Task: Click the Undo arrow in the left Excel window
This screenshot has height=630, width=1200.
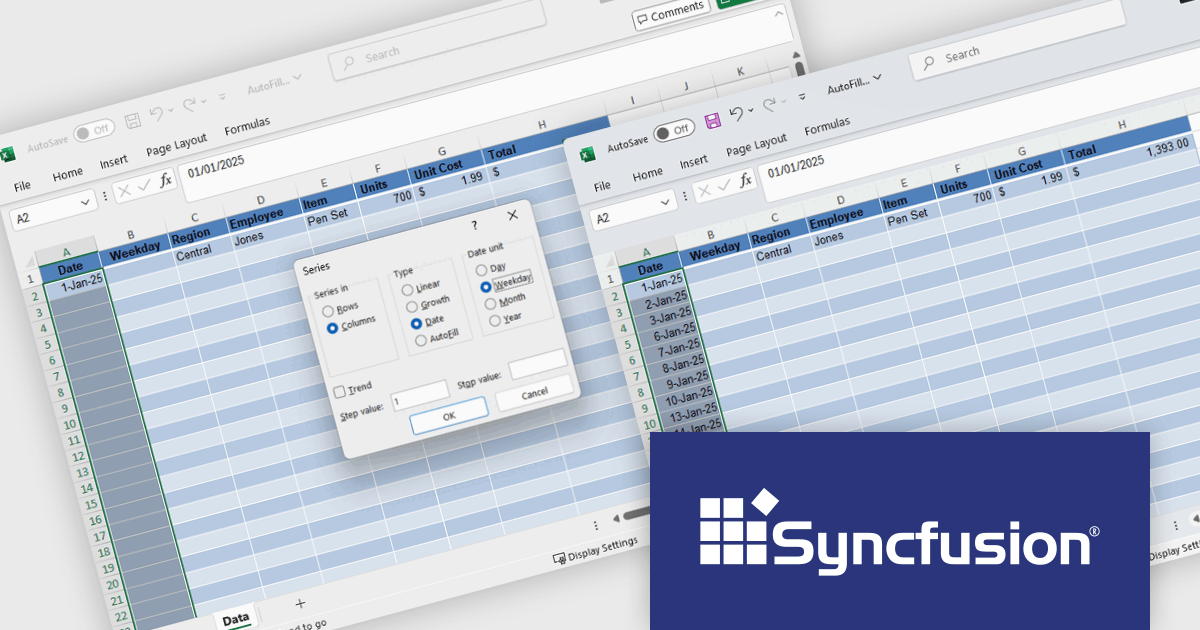Action: pyautogui.click(x=156, y=114)
